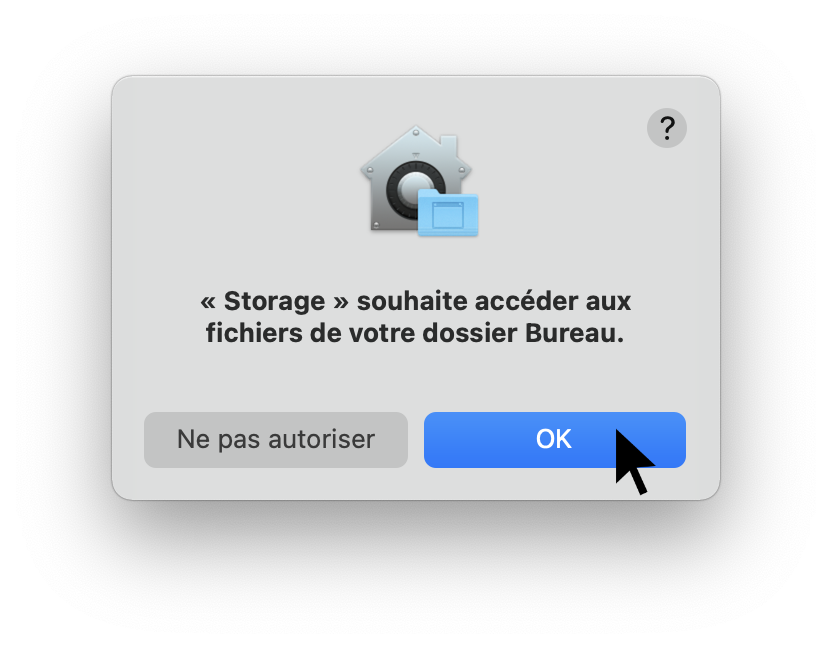Get help about this permission prompt
Screen dimensions: 832x648
point(666,128)
